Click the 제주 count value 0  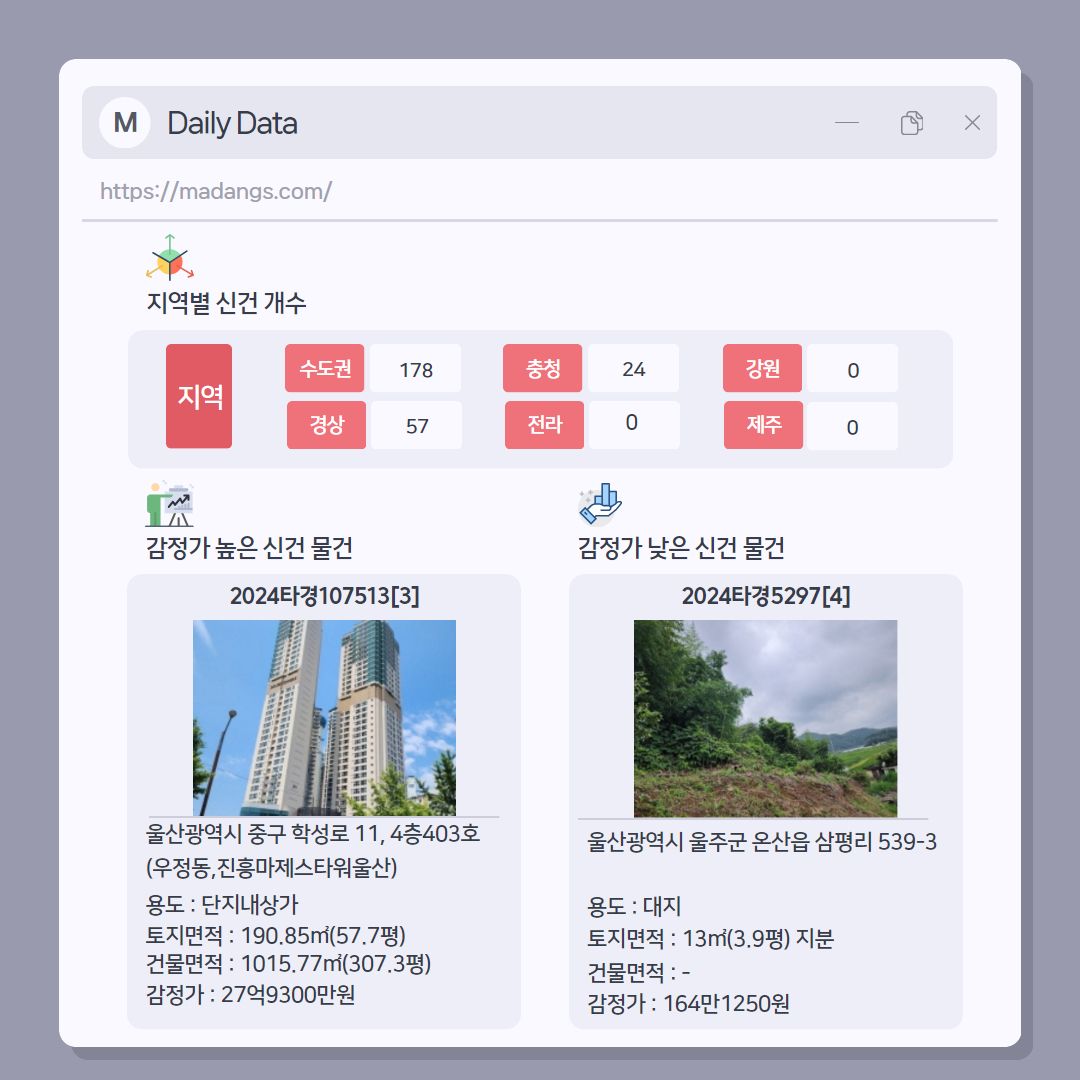pos(853,426)
